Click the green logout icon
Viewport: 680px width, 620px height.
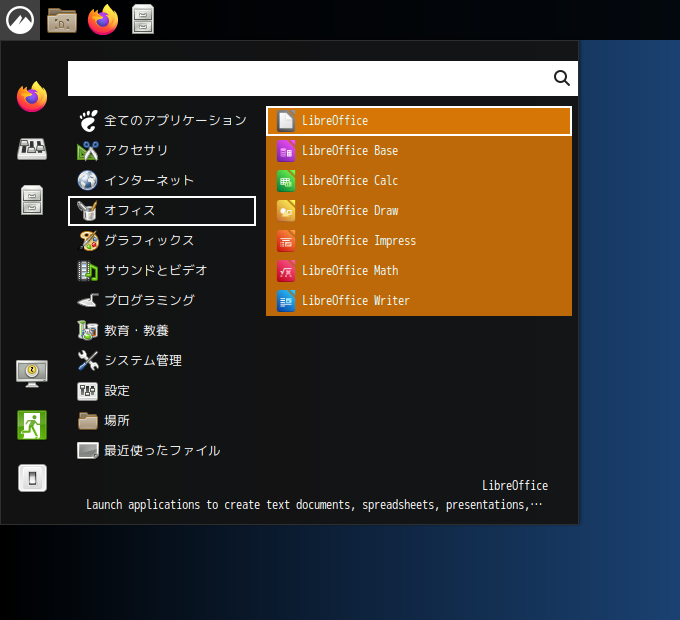[32, 425]
